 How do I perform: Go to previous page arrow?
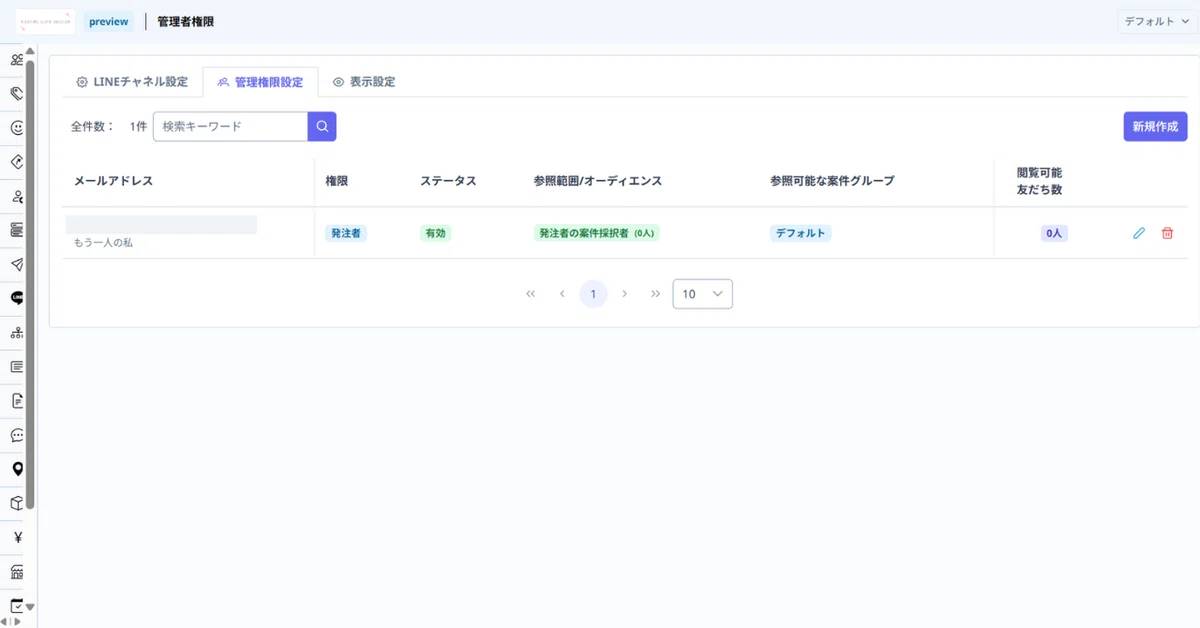(x=562, y=294)
